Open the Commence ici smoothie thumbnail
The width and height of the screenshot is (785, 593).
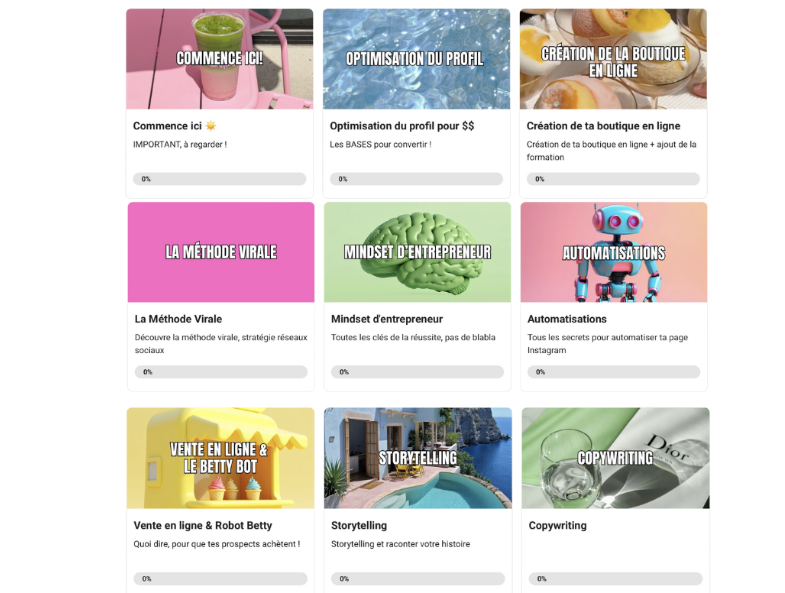pos(220,59)
